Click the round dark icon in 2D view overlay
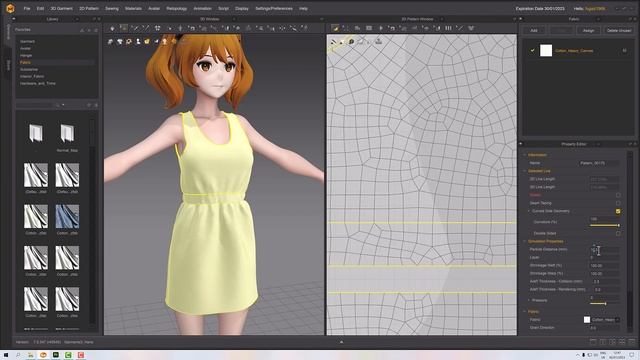This screenshot has width=640, height=360. (x=351, y=42)
